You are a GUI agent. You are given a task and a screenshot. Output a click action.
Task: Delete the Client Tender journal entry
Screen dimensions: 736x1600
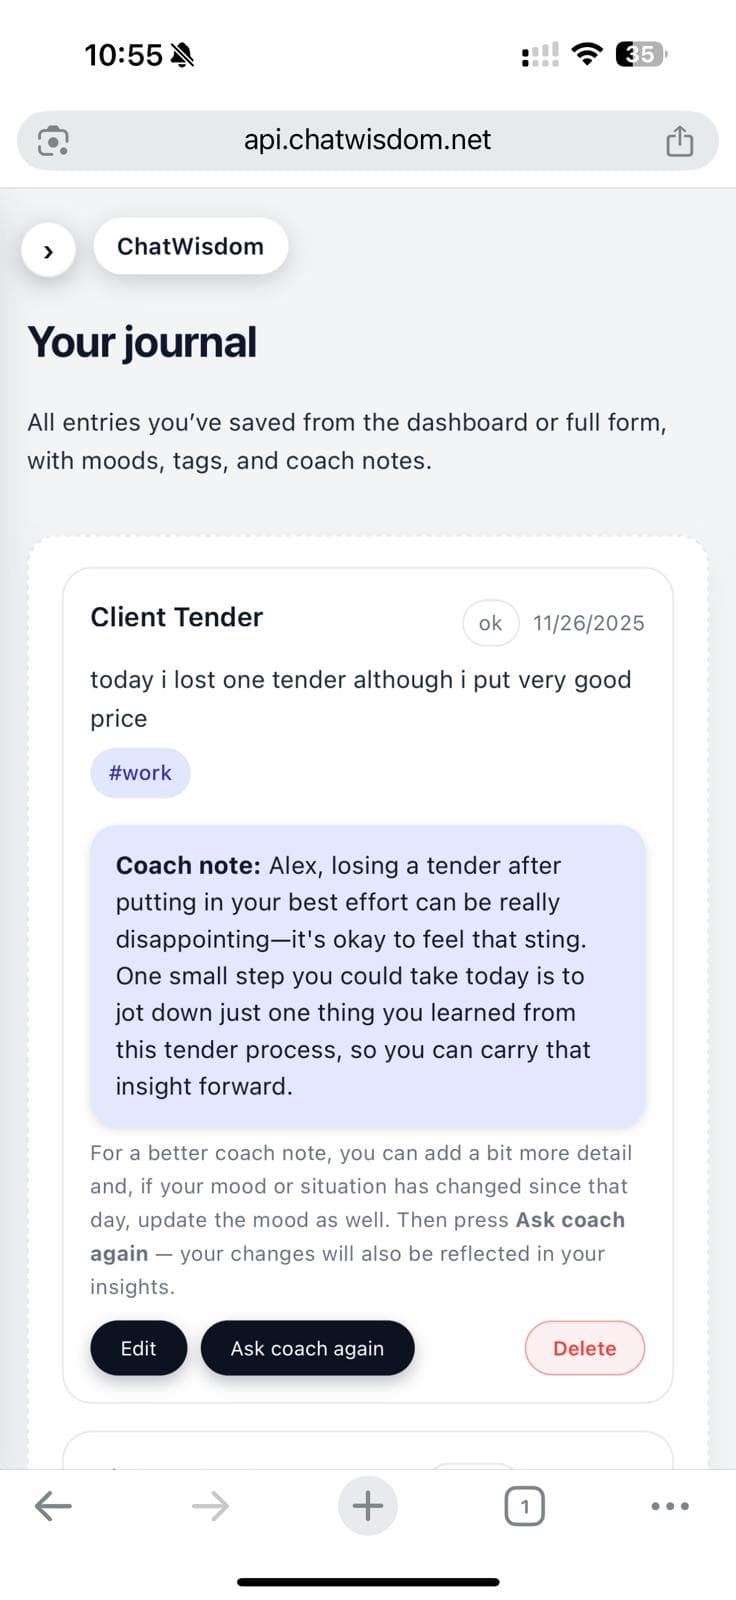point(584,1348)
